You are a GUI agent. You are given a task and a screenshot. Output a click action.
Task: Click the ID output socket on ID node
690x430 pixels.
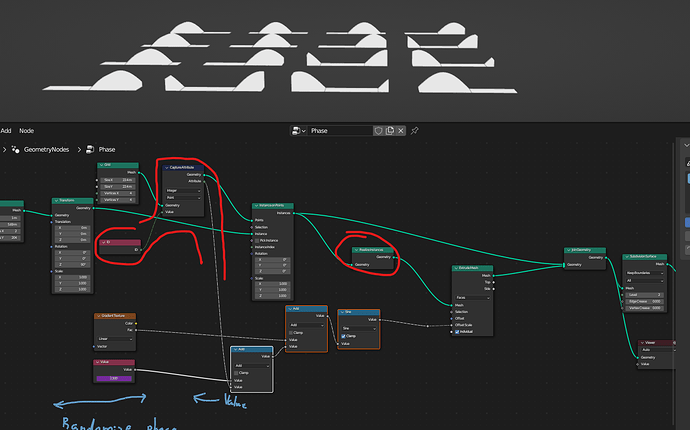coord(141,250)
